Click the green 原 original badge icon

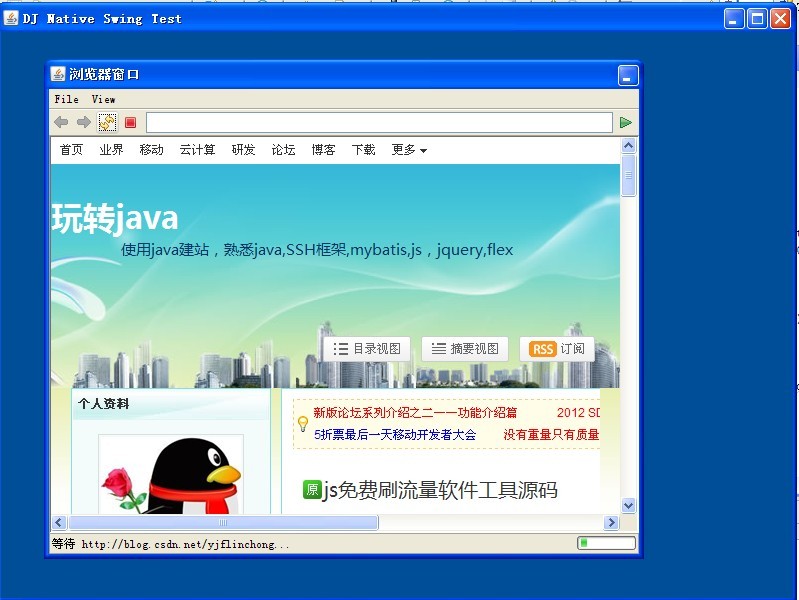(x=312, y=489)
